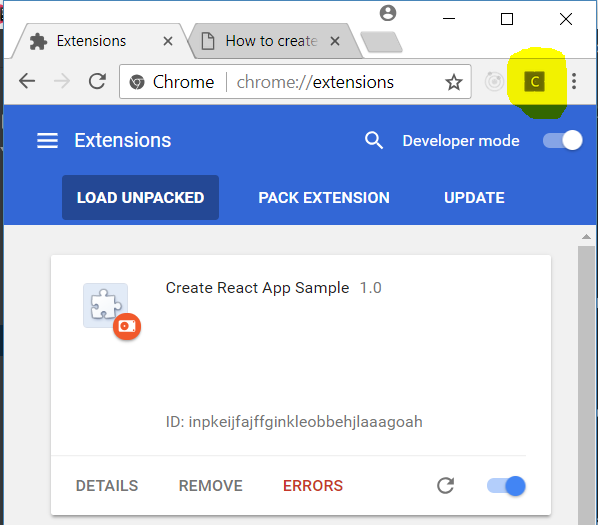
Task: Click PACK EXTENSION button
Action: (x=324, y=197)
